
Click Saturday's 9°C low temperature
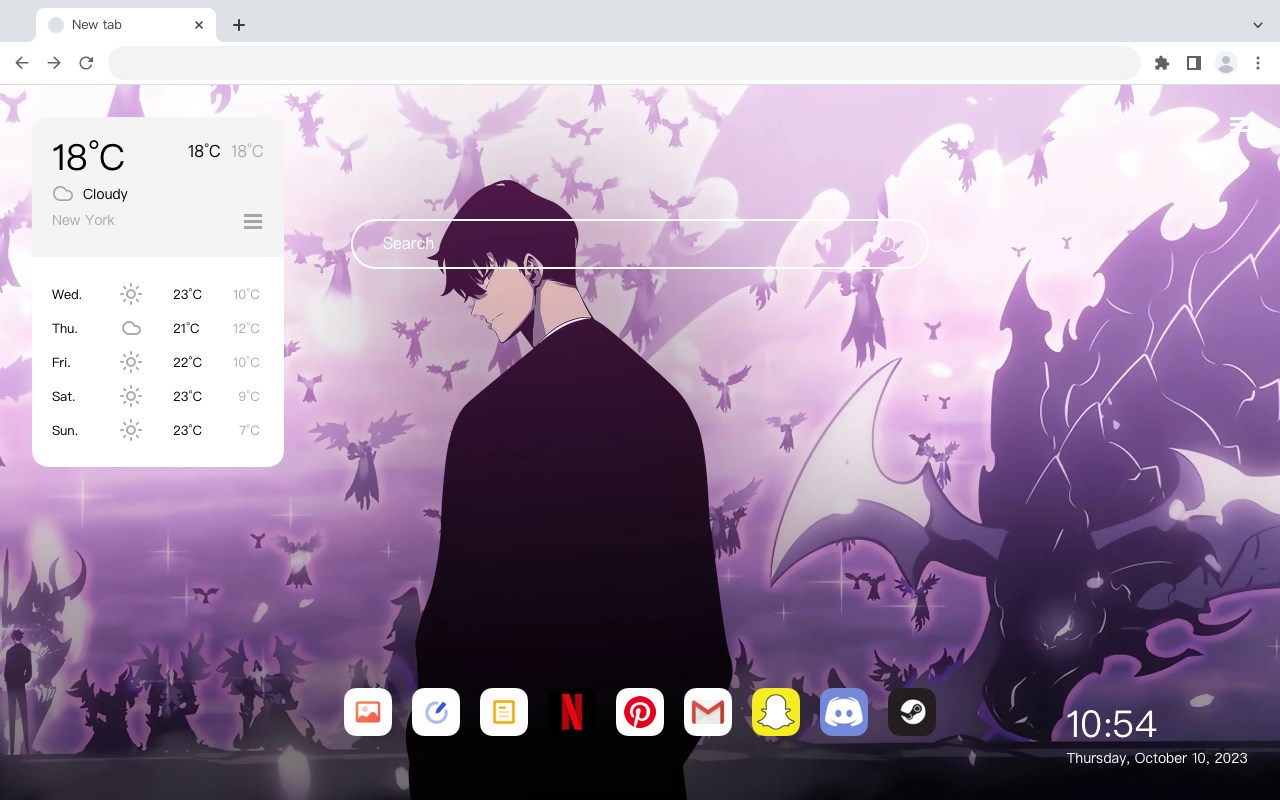tap(249, 396)
